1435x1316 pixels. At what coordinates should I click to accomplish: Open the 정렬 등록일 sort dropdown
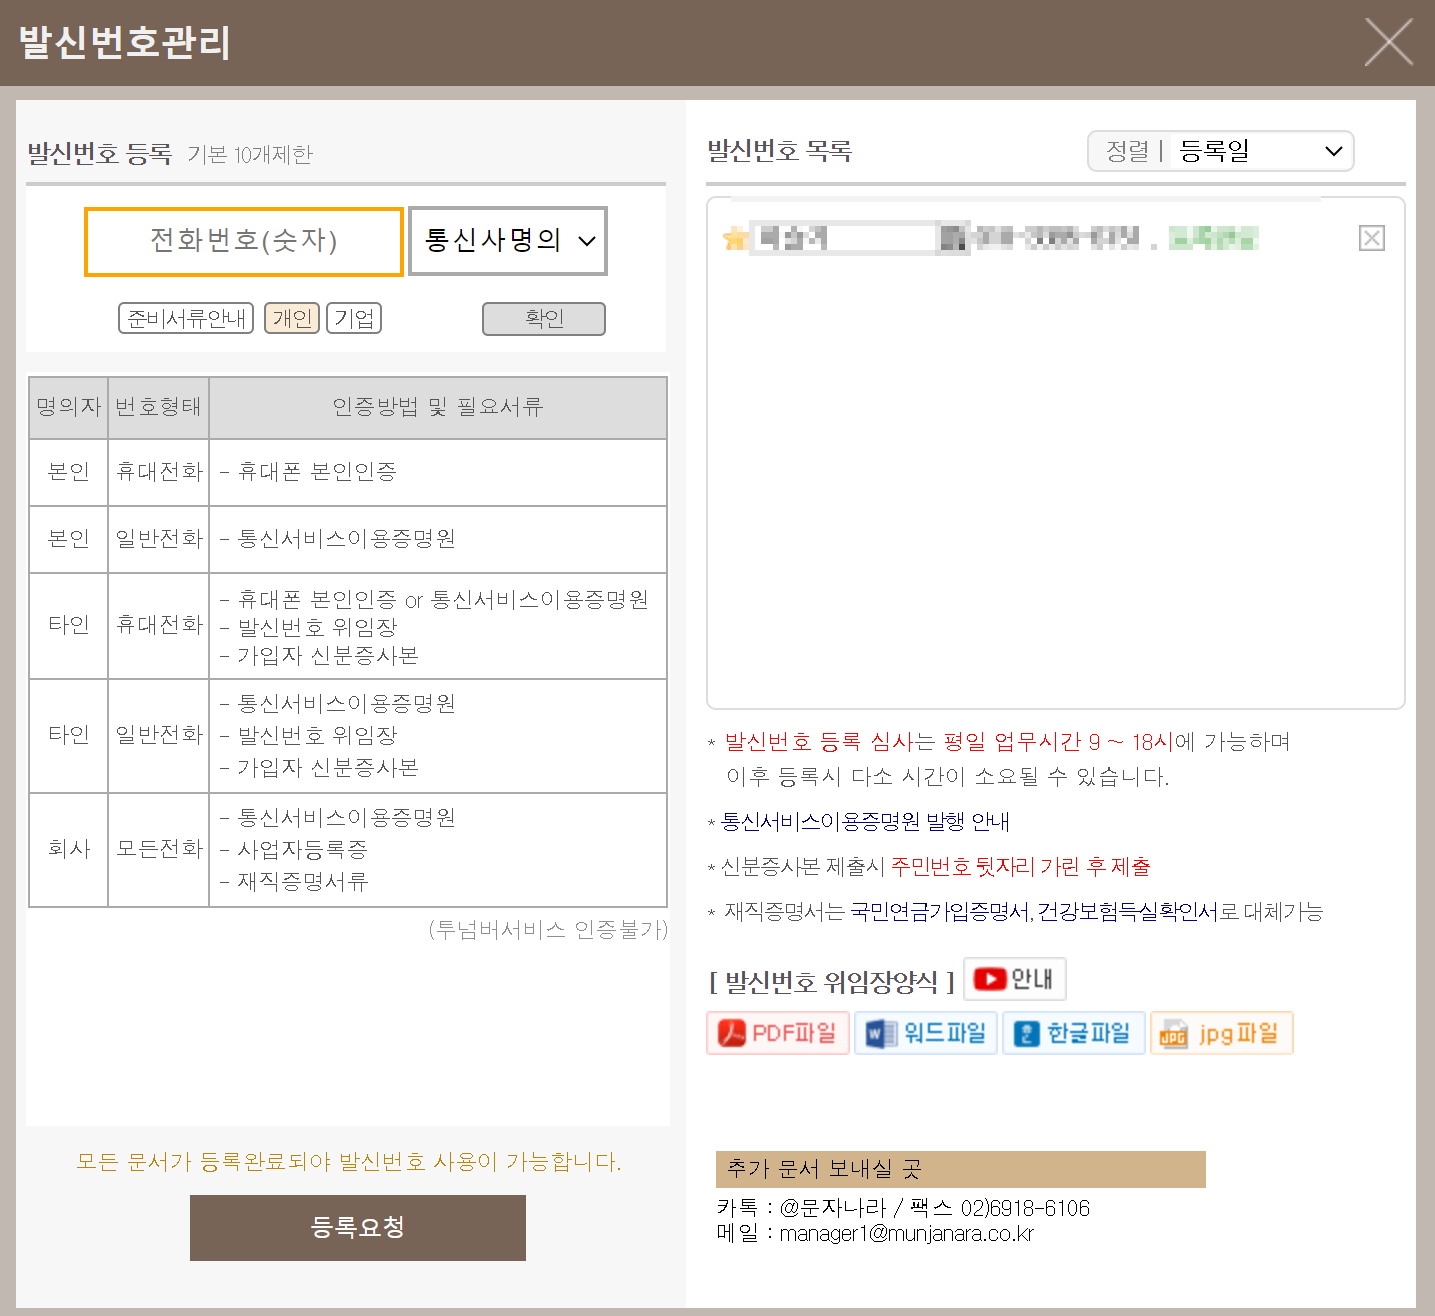coord(1262,151)
